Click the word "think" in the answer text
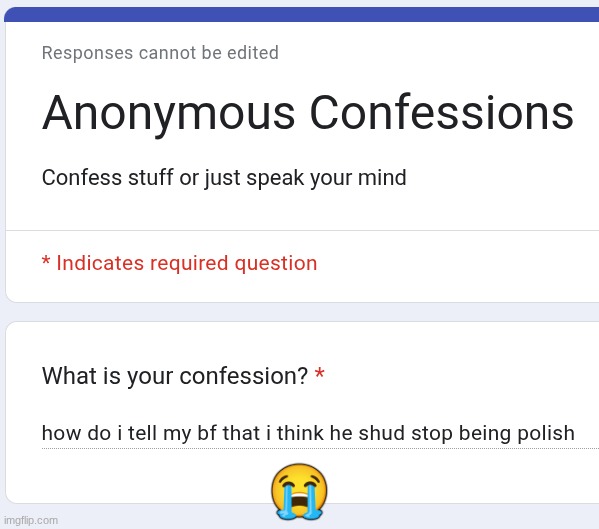This screenshot has width=599, height=529. (x=300, y=433)
